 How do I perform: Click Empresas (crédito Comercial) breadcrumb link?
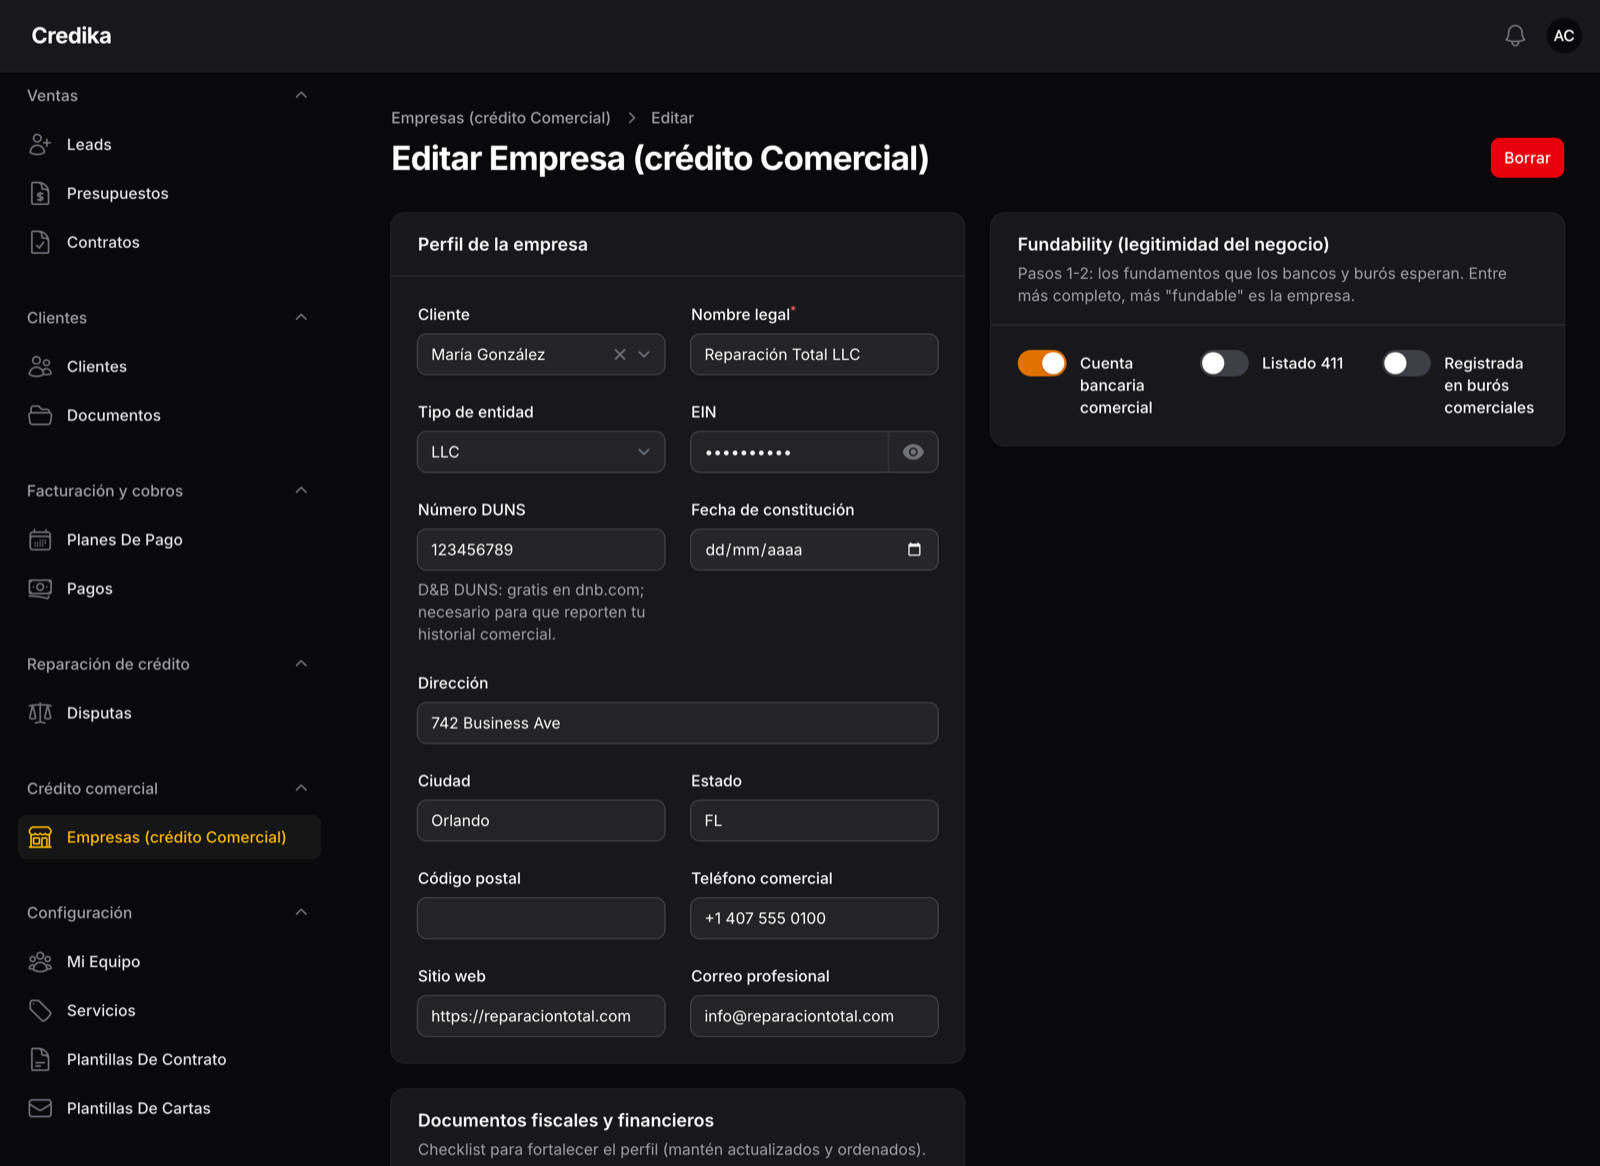point(501,118)
